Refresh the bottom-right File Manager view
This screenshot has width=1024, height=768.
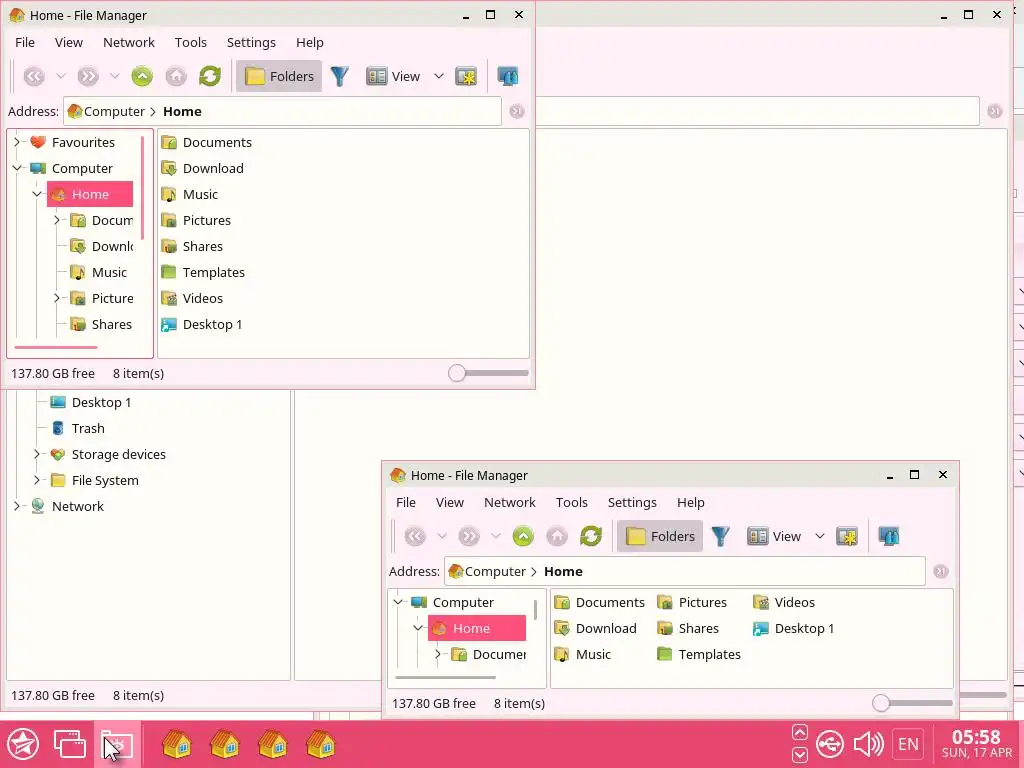point(591,536)
